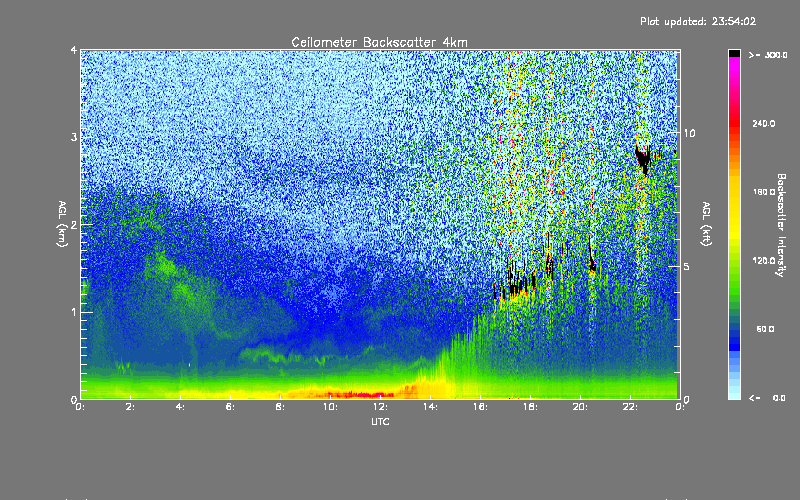Image resolution: width=800 pixels, height=500 pixels.
Task: Click the "5" tick on the AGL kft axis
Action: (687, 266)
